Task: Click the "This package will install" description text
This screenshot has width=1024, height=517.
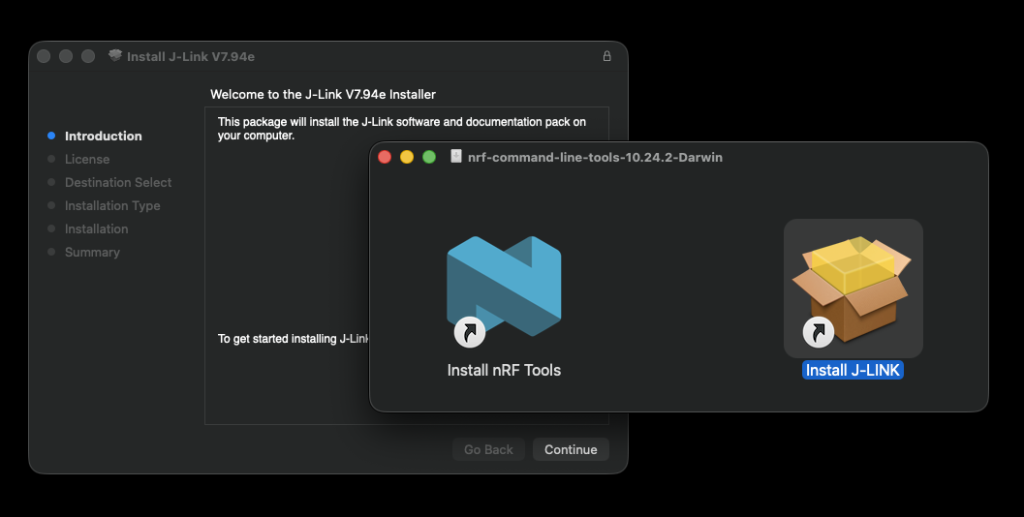Action: point(402,129)
